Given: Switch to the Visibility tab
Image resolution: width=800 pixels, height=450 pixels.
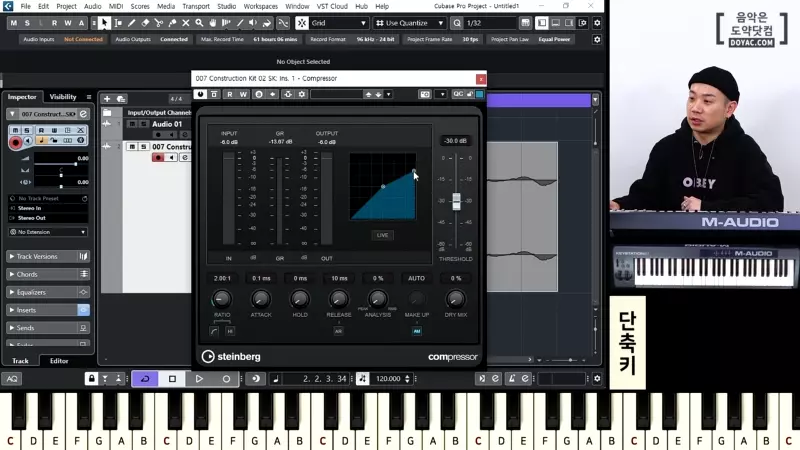Looking at the screenshot, I should click(x=63, y=97).
